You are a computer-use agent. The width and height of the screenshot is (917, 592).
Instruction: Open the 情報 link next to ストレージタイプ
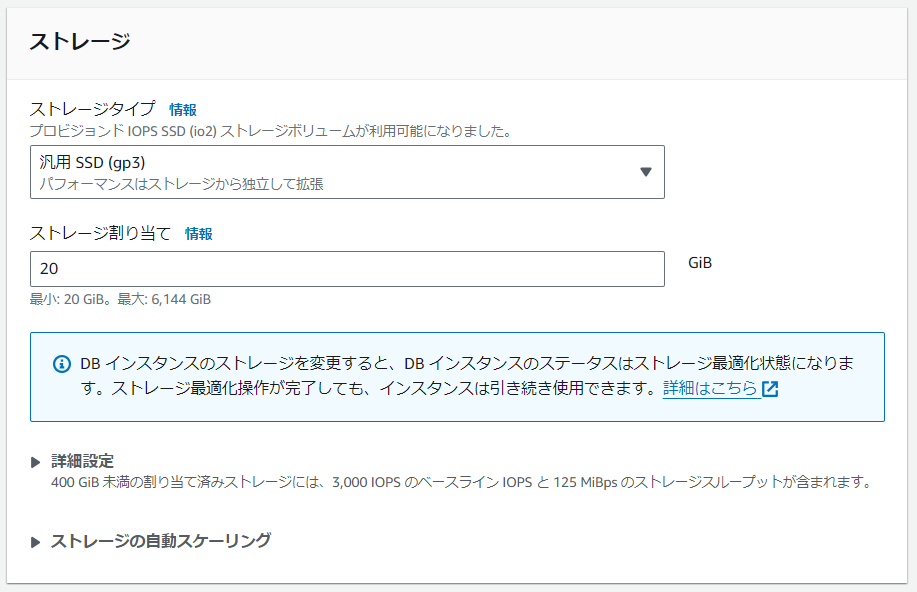tap(183, 109)
